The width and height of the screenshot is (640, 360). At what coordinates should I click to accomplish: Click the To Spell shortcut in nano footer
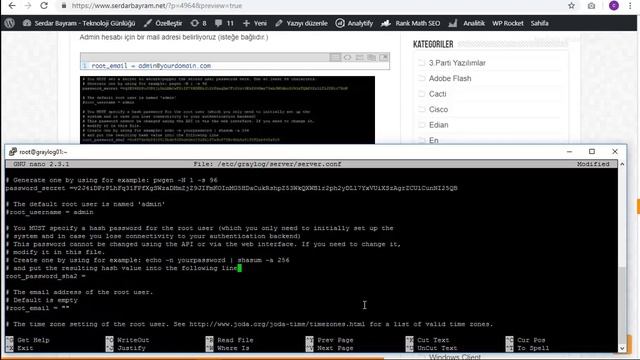click(x=527, y=348)
